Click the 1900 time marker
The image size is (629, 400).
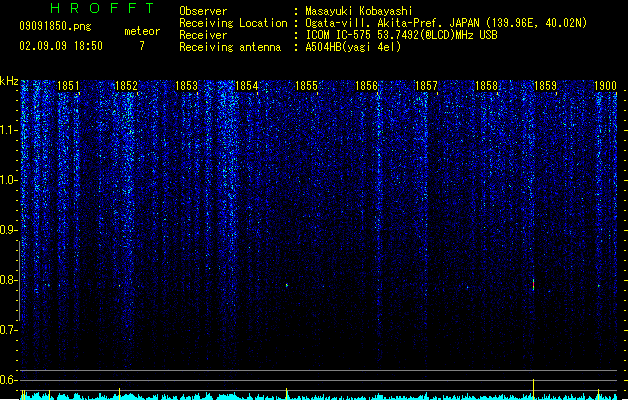605,86
